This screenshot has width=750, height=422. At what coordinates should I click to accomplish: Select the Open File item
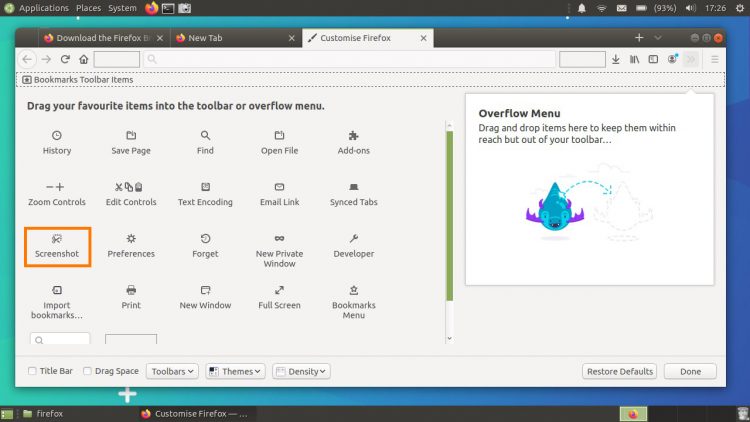[x=279, y=143]
